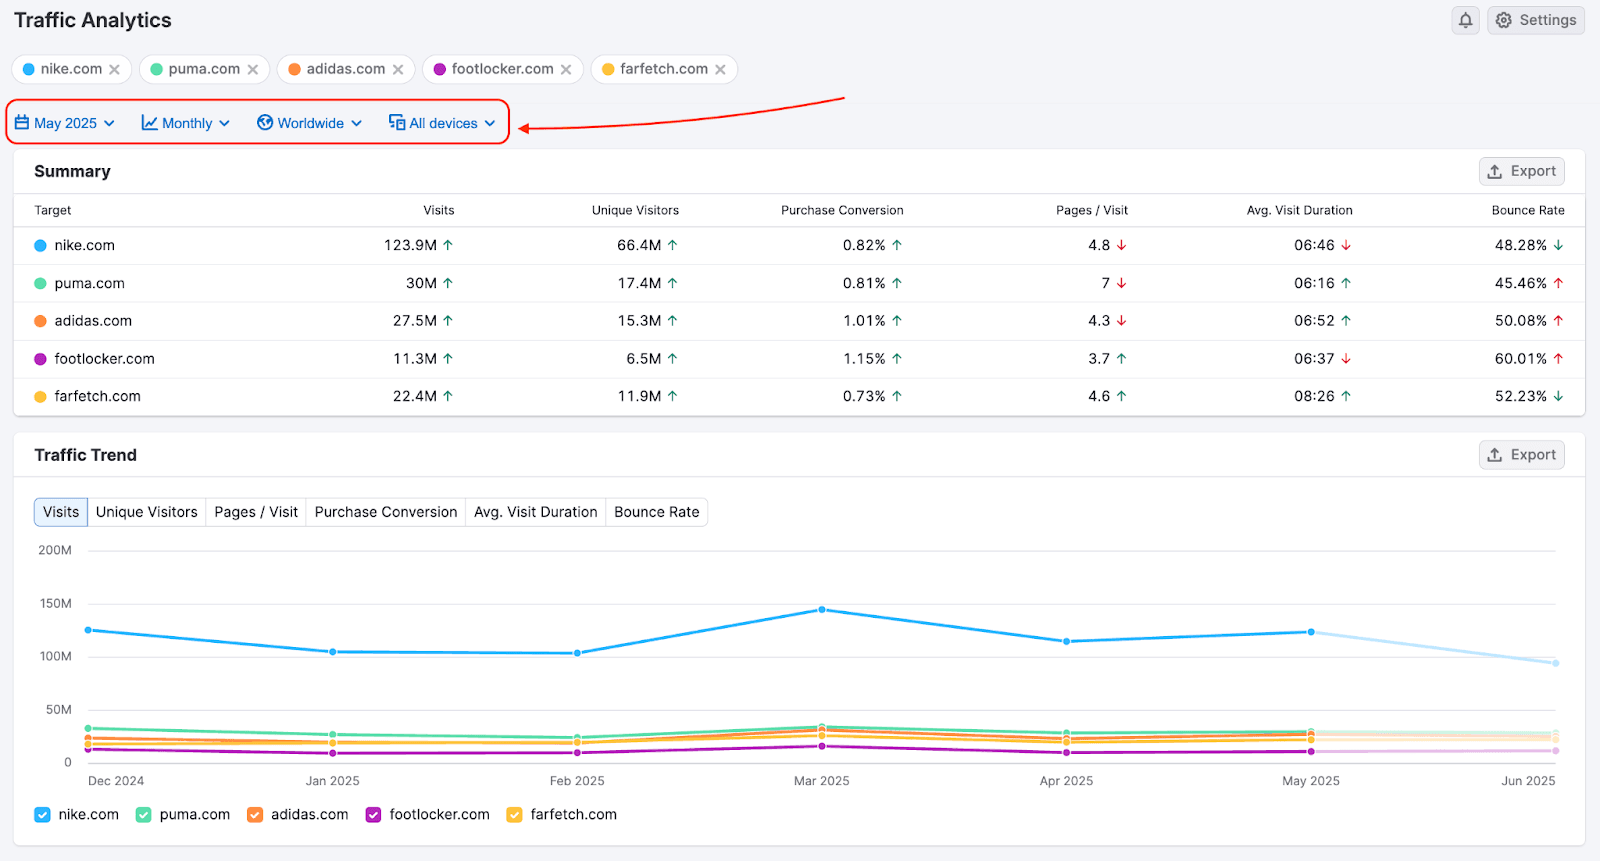Click nike.com unique visitors 66.4M
Viewport: 1600px width, 861px height.
pos(639,245)
